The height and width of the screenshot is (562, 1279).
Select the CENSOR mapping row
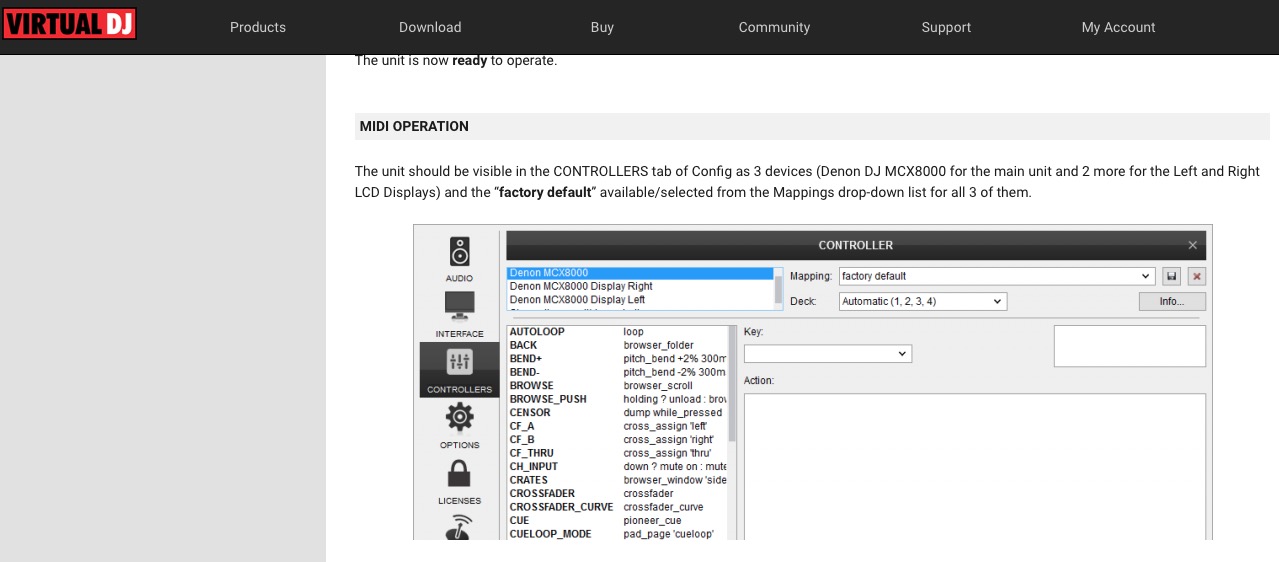click(x=617, y=412)
